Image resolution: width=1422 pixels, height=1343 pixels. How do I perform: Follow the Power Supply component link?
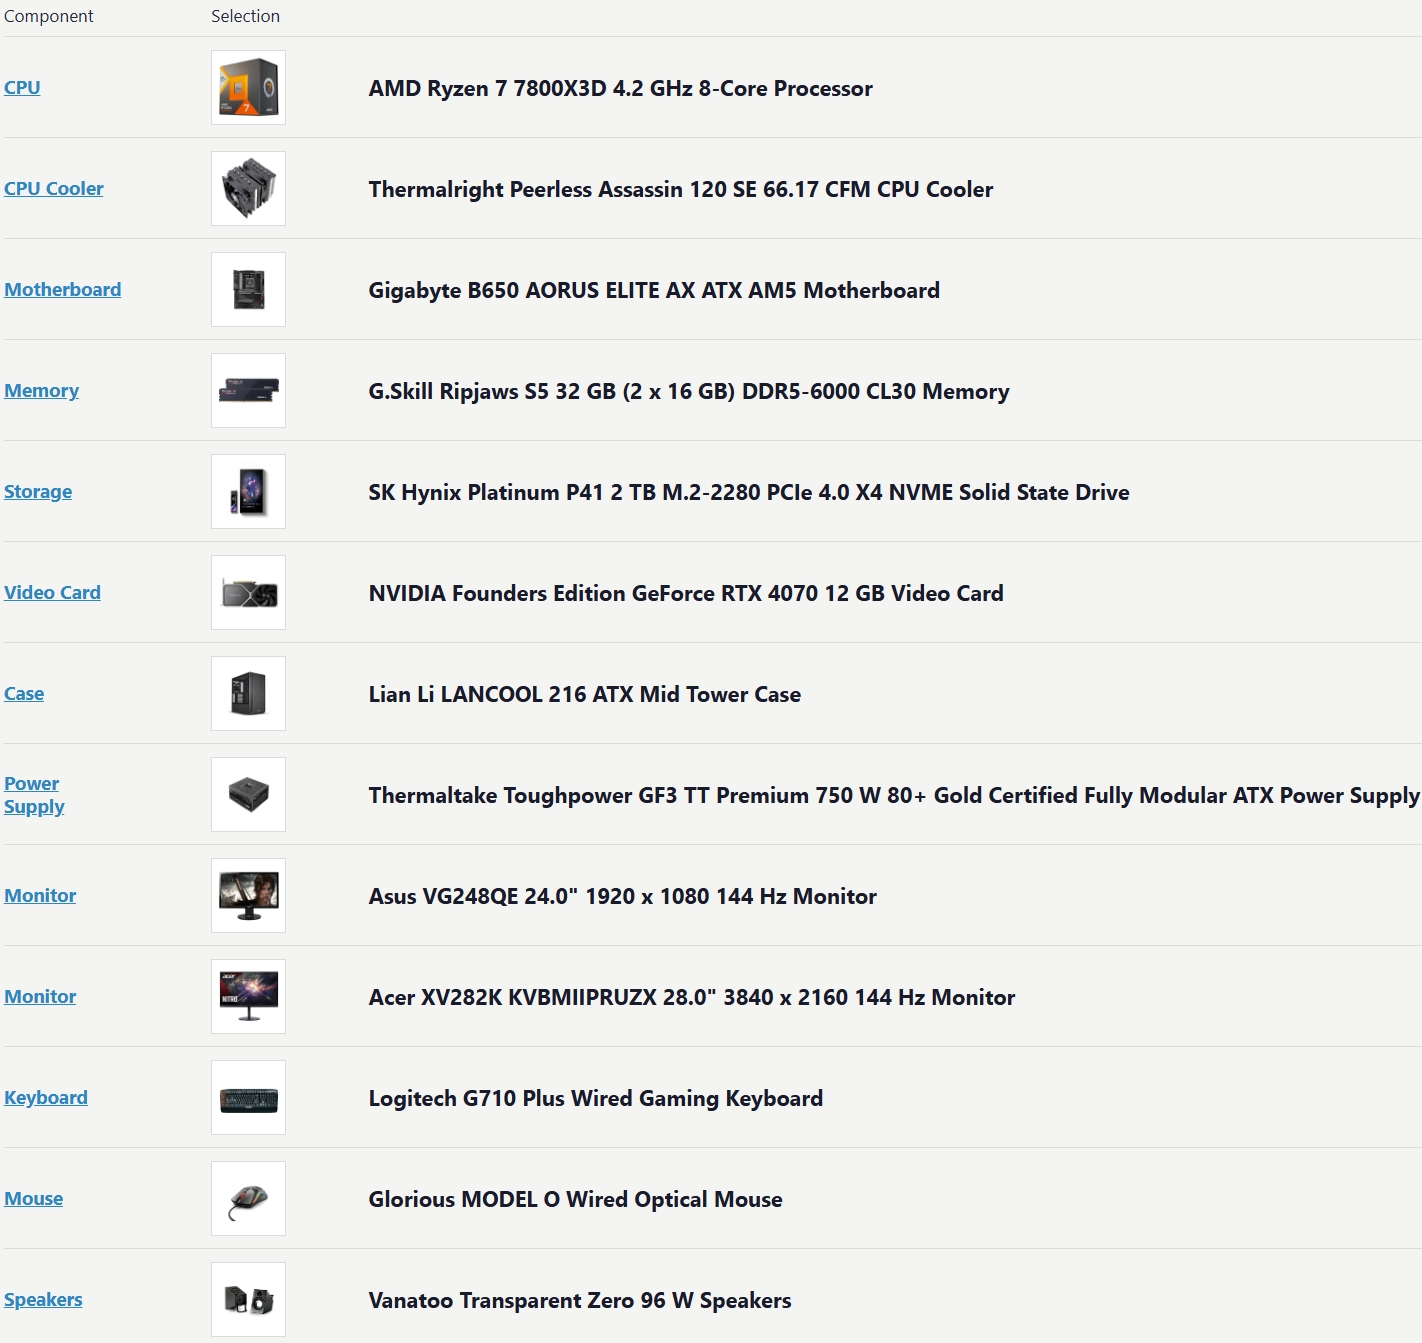[x=34, y=795]
